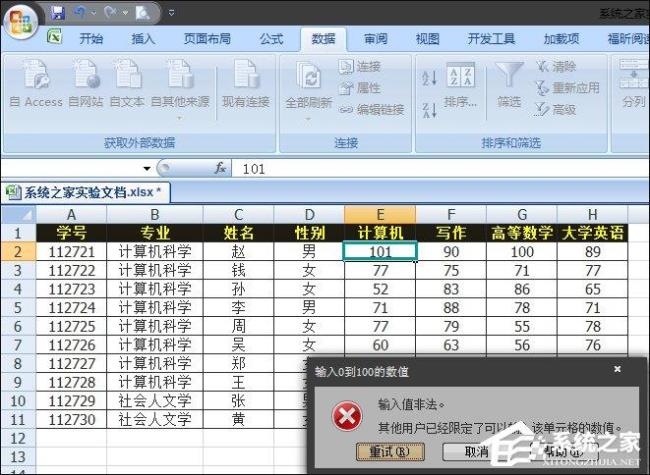Screen dimensions: 650x475
Task: Click the 取消 button in the dialog
Action: coord(475,452)
